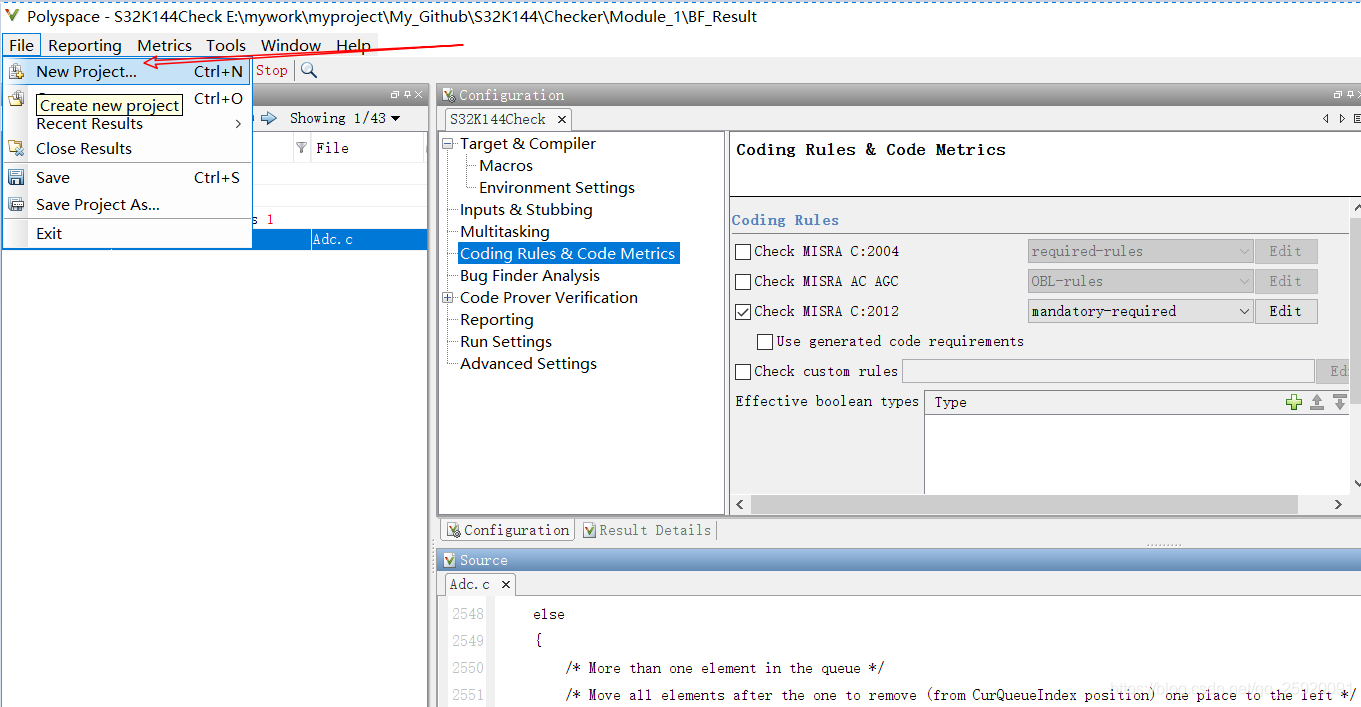Close the Adc.c source tab

[x=506, y=584]
